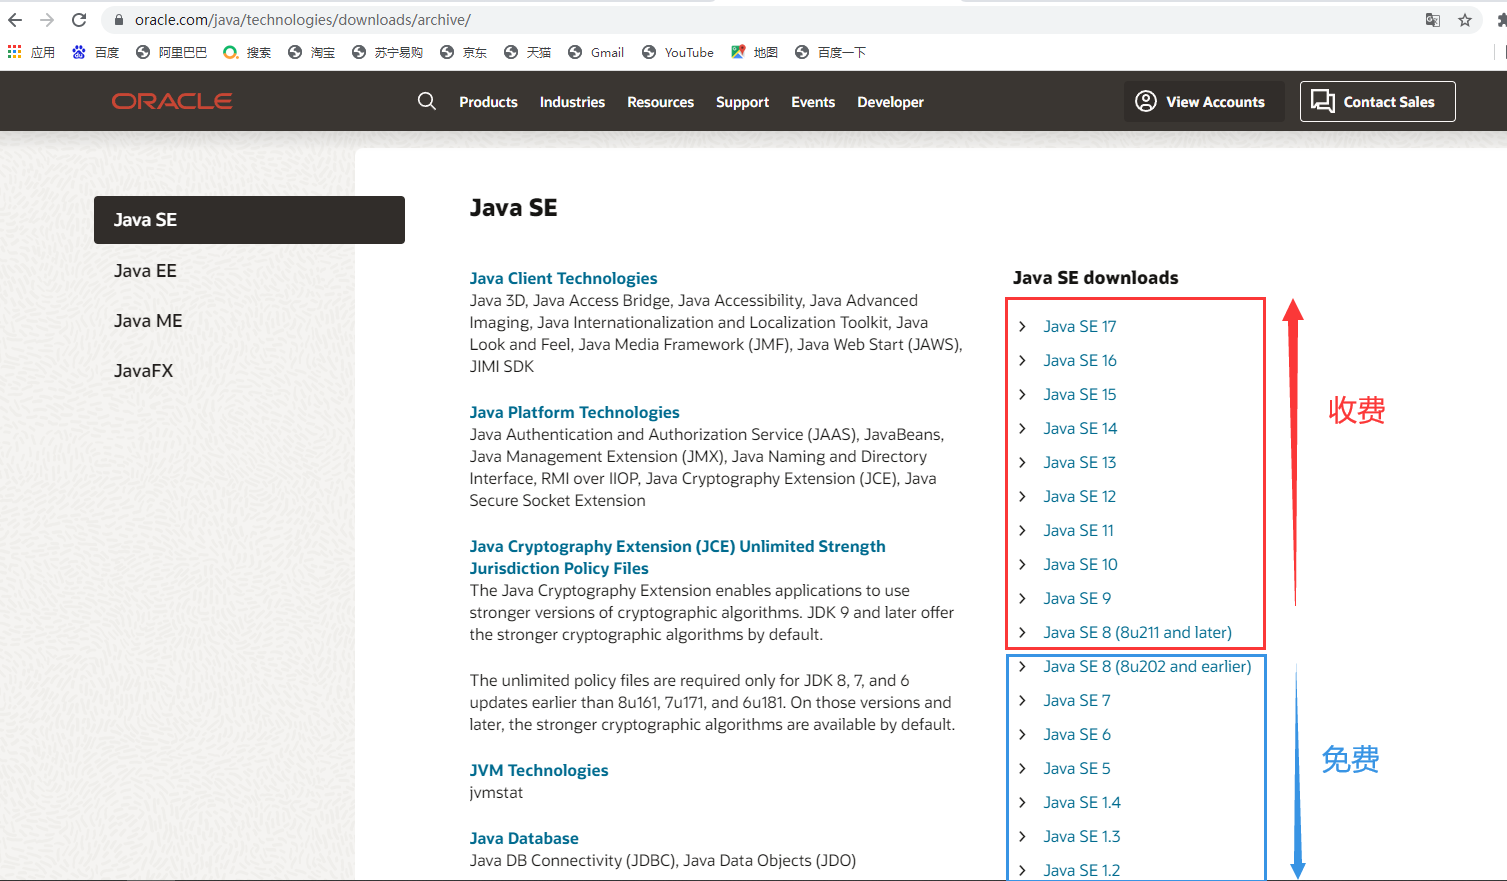Open the Java SE 5 download link

coord(1077,769)
